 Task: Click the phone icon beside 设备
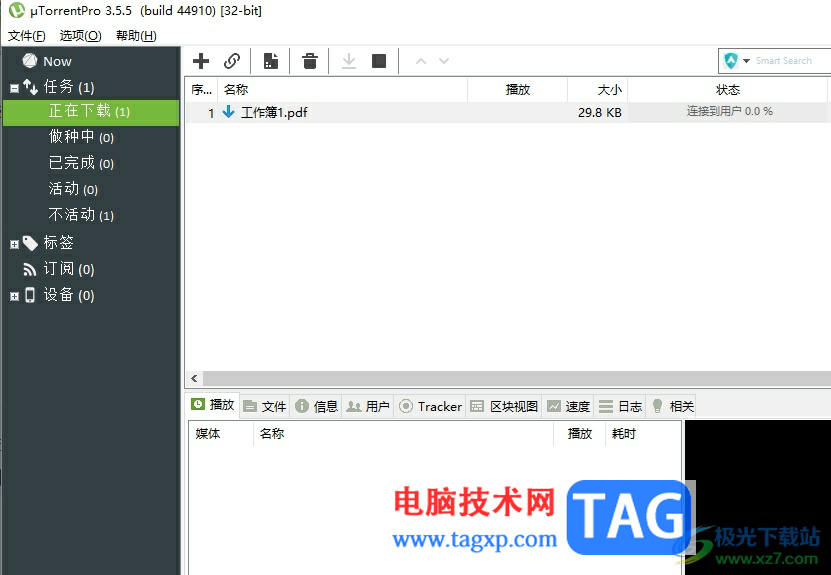click(30, 295)
